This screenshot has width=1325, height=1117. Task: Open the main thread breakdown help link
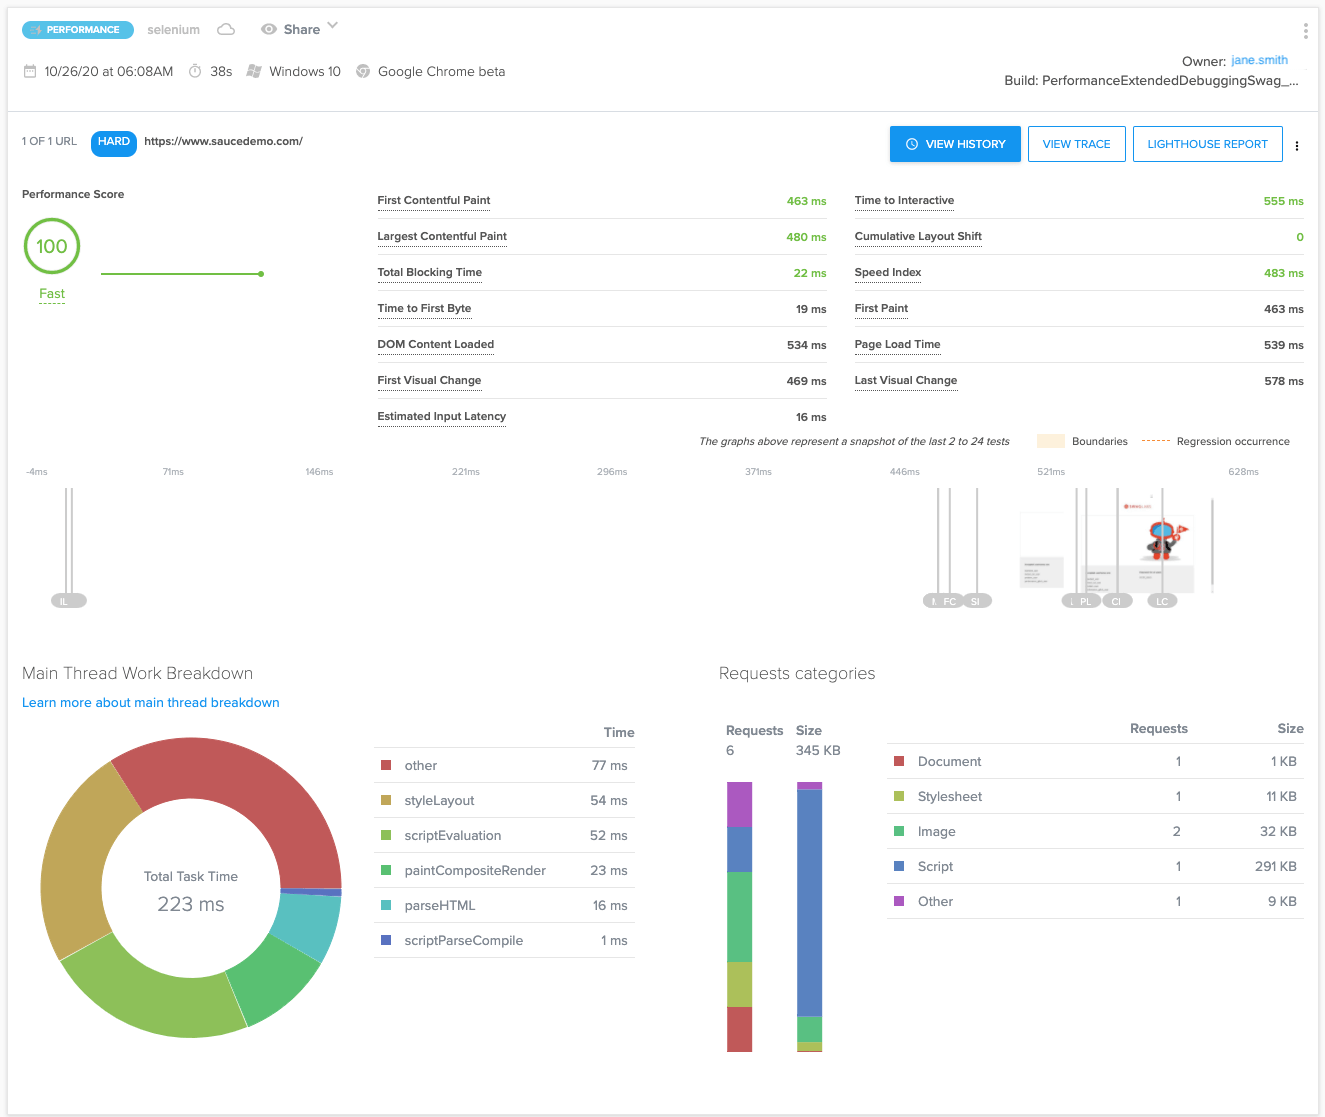click(x=151, y=703)
